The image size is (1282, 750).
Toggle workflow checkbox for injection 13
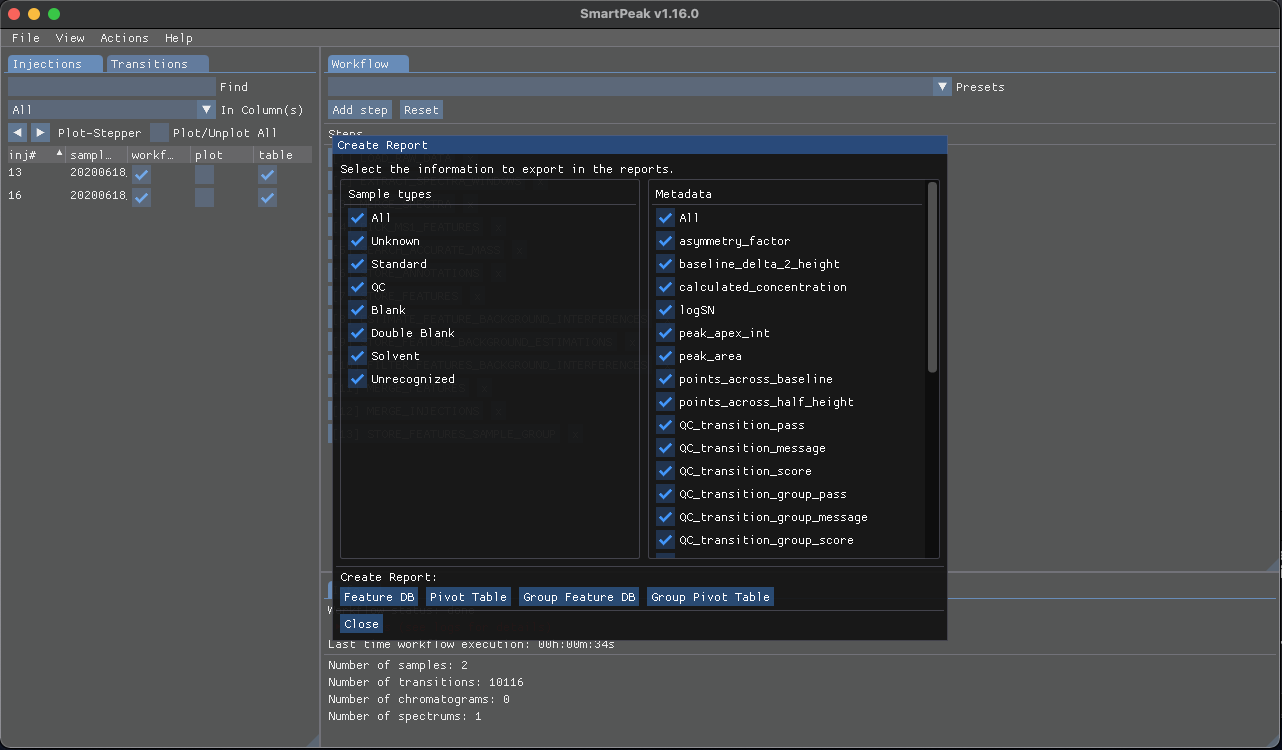142,174
